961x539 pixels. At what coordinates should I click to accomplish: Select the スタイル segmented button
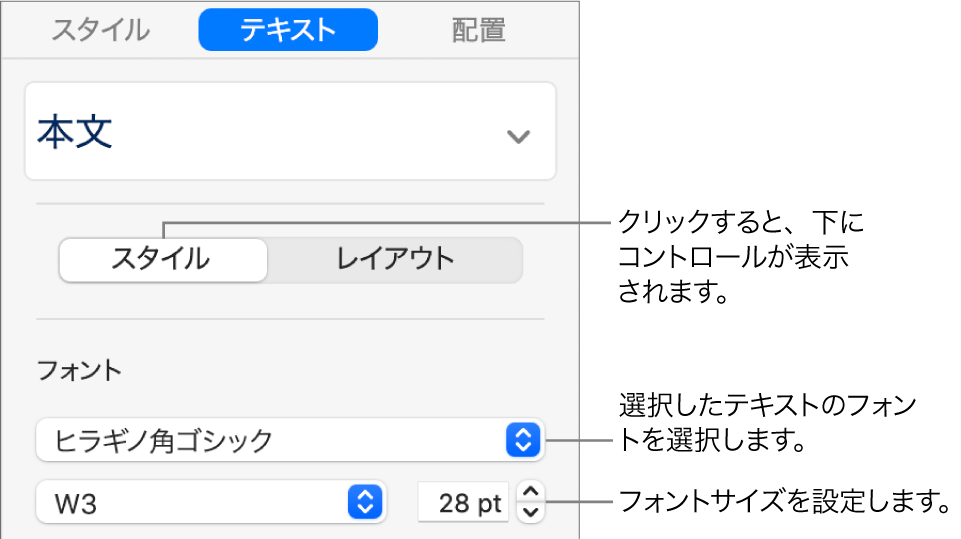point(163,259)
